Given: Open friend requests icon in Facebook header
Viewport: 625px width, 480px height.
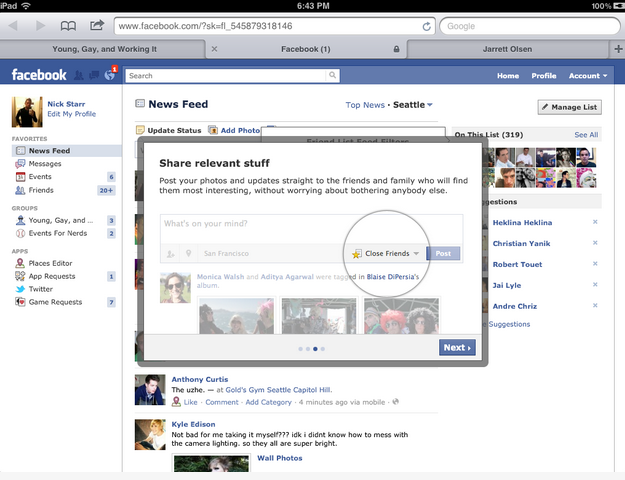Looking at the screenshot, I should coord(79,75).
